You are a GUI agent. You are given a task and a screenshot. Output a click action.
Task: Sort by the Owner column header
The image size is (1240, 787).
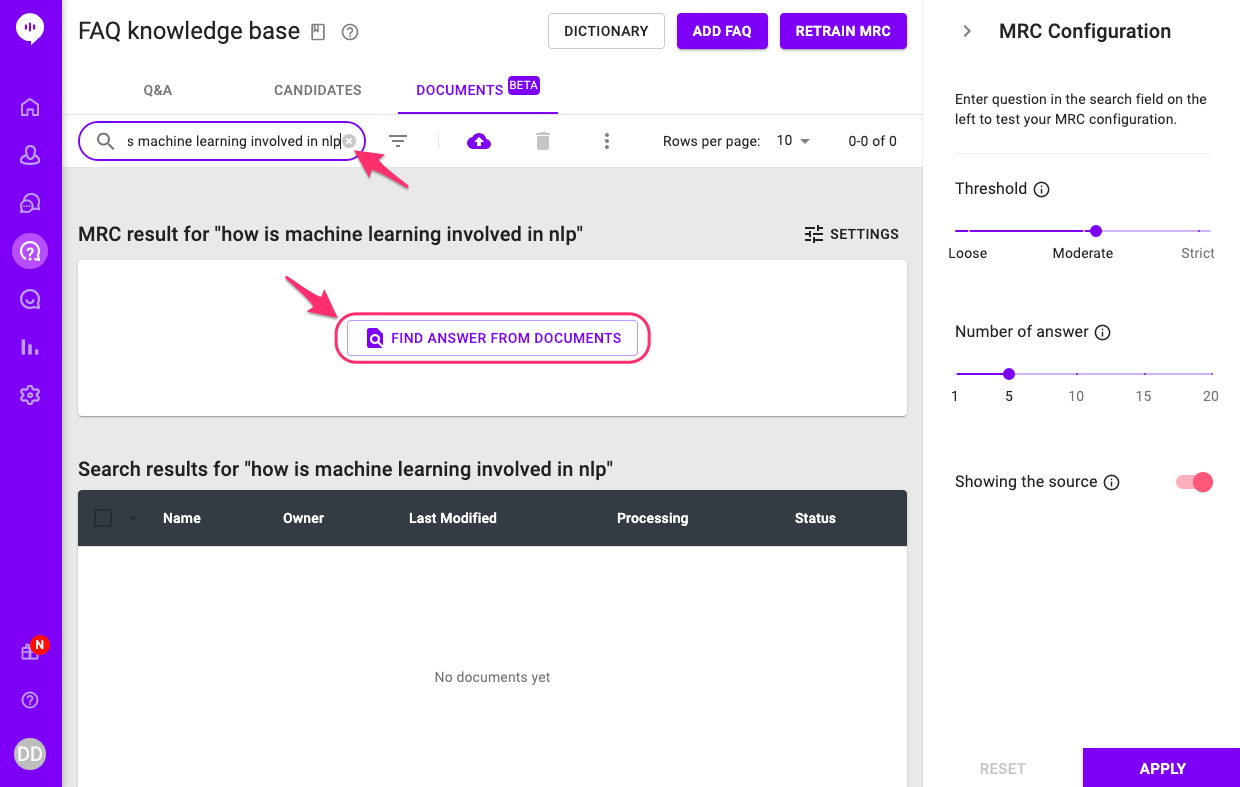(304, 518)
